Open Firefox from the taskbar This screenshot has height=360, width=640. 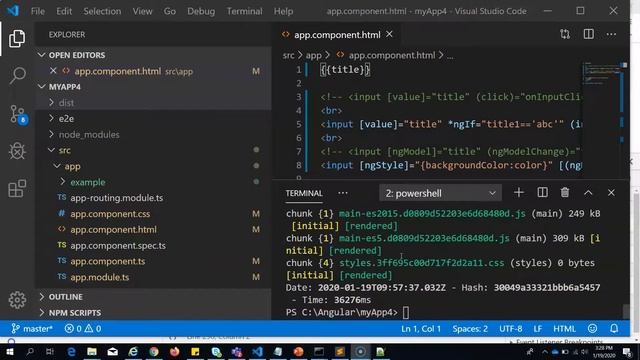click(175, 351)
